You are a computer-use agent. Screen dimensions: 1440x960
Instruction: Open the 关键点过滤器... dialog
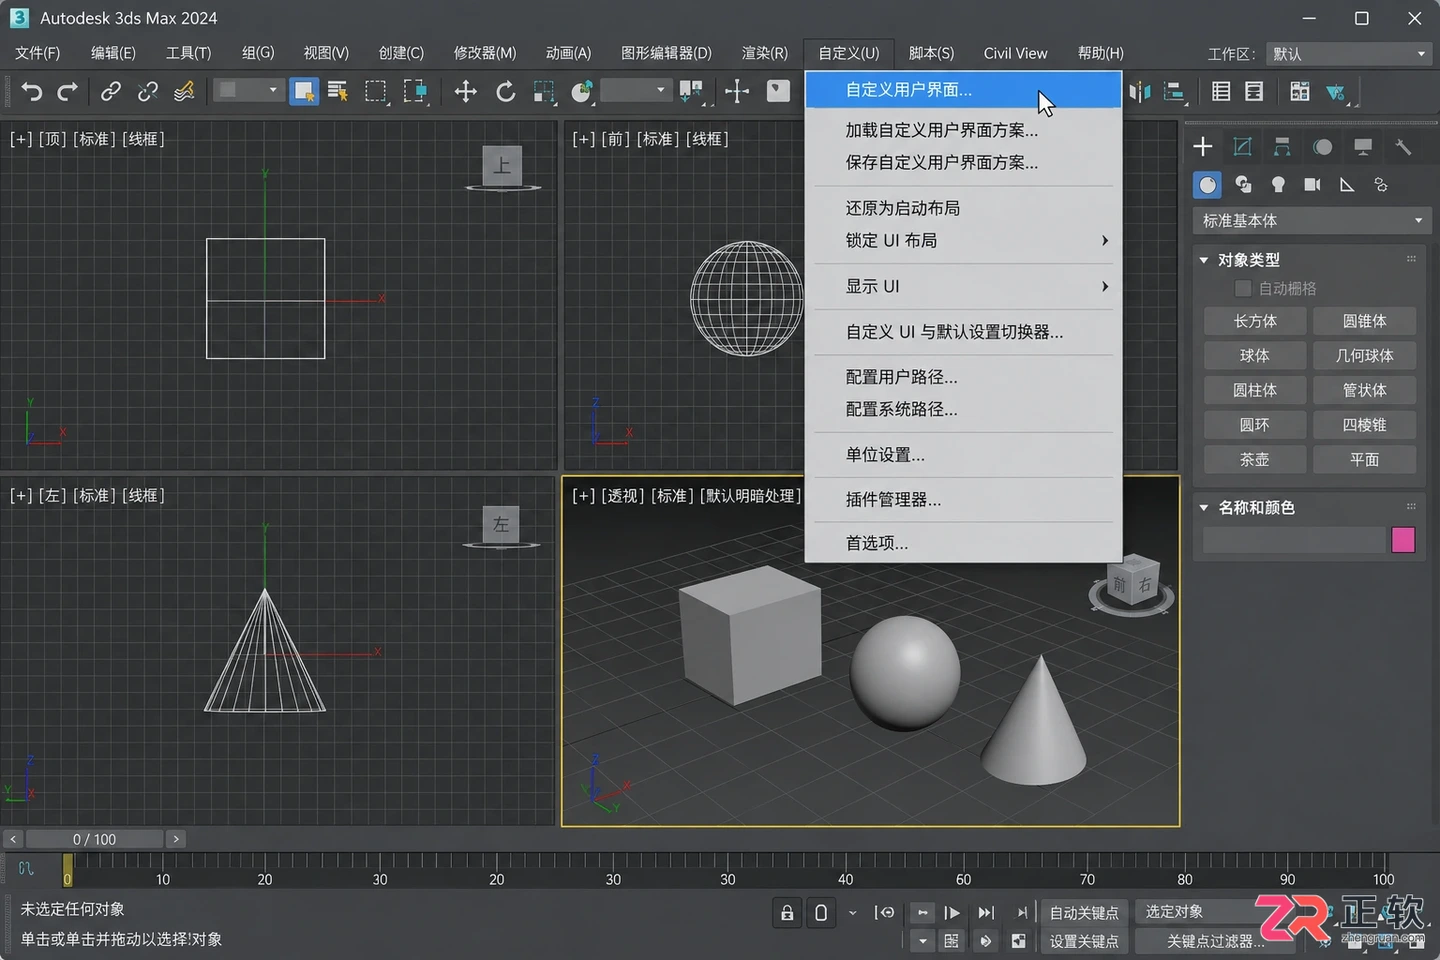(1215, 941)
